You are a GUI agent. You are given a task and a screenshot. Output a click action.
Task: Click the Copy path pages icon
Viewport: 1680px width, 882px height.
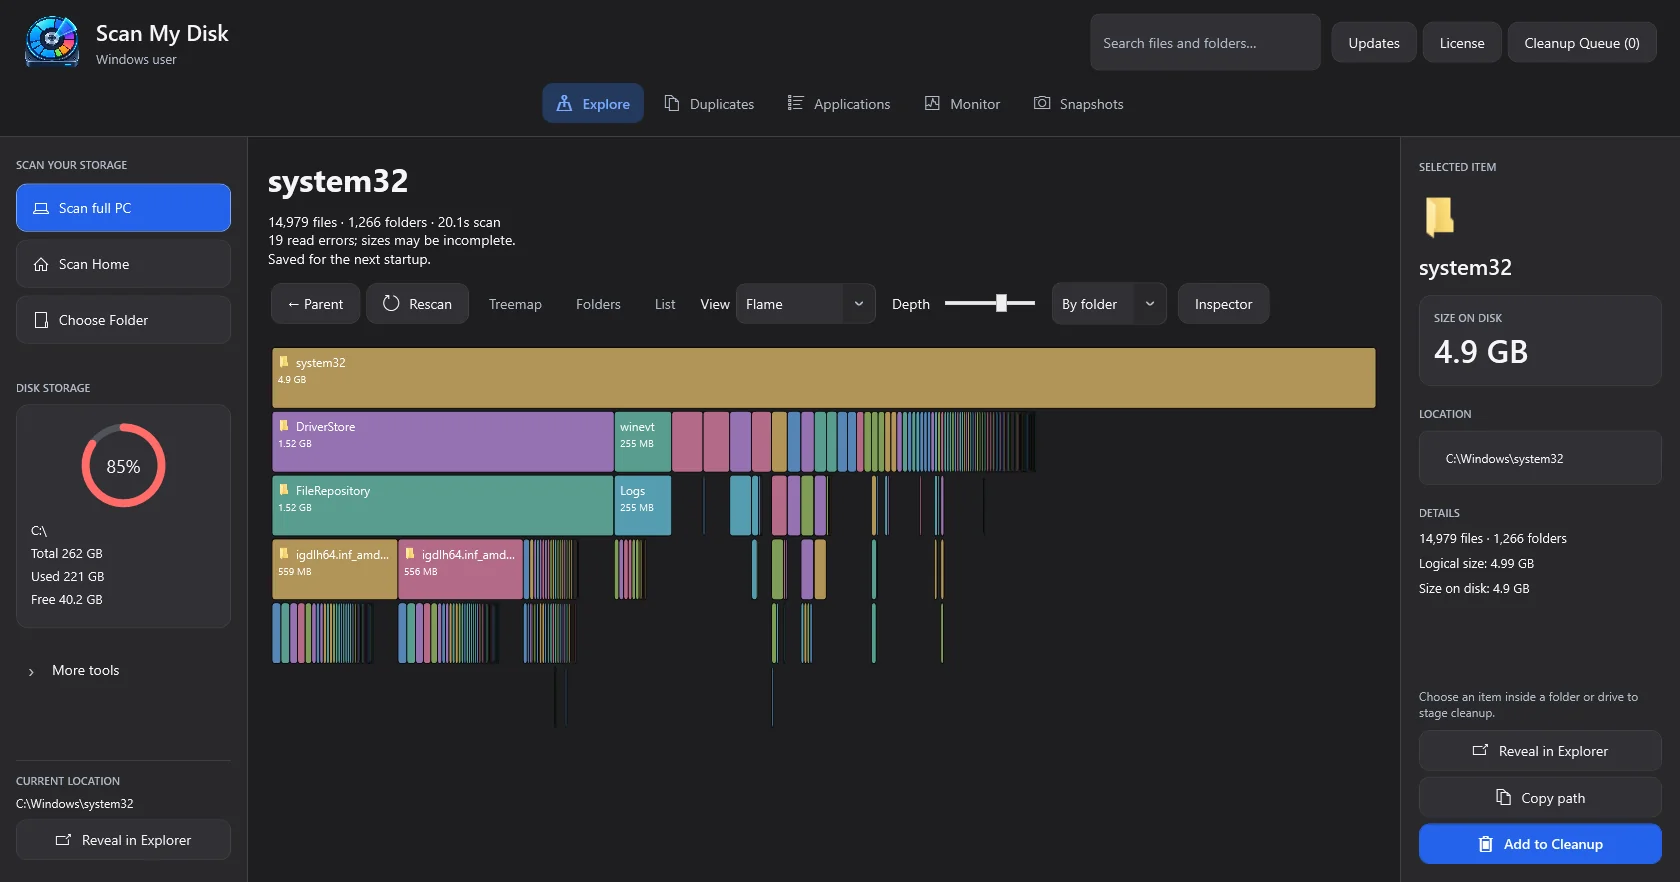pyautogui.click(x=1503, y=797)
